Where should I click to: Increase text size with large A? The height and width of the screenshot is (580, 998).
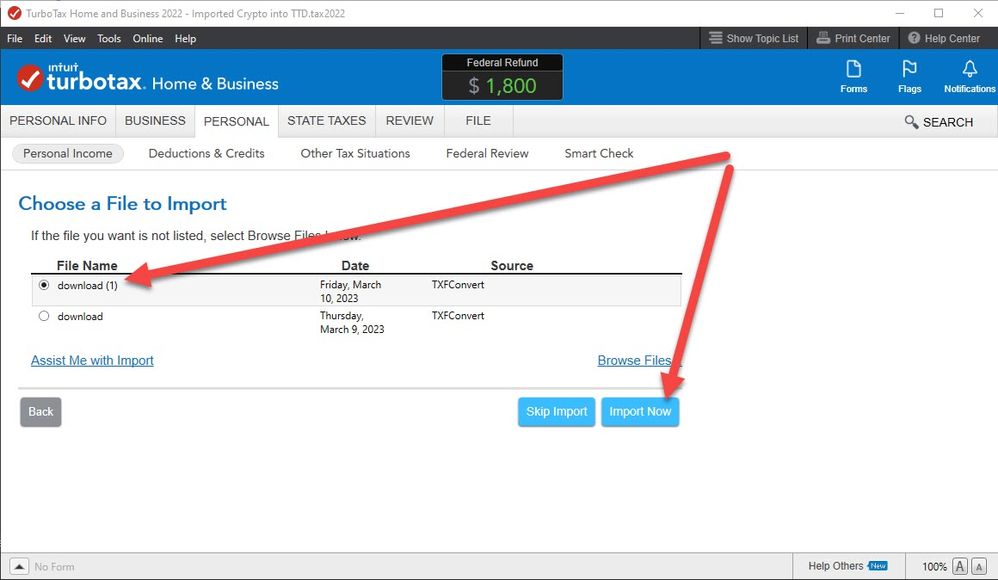[980, 567]
